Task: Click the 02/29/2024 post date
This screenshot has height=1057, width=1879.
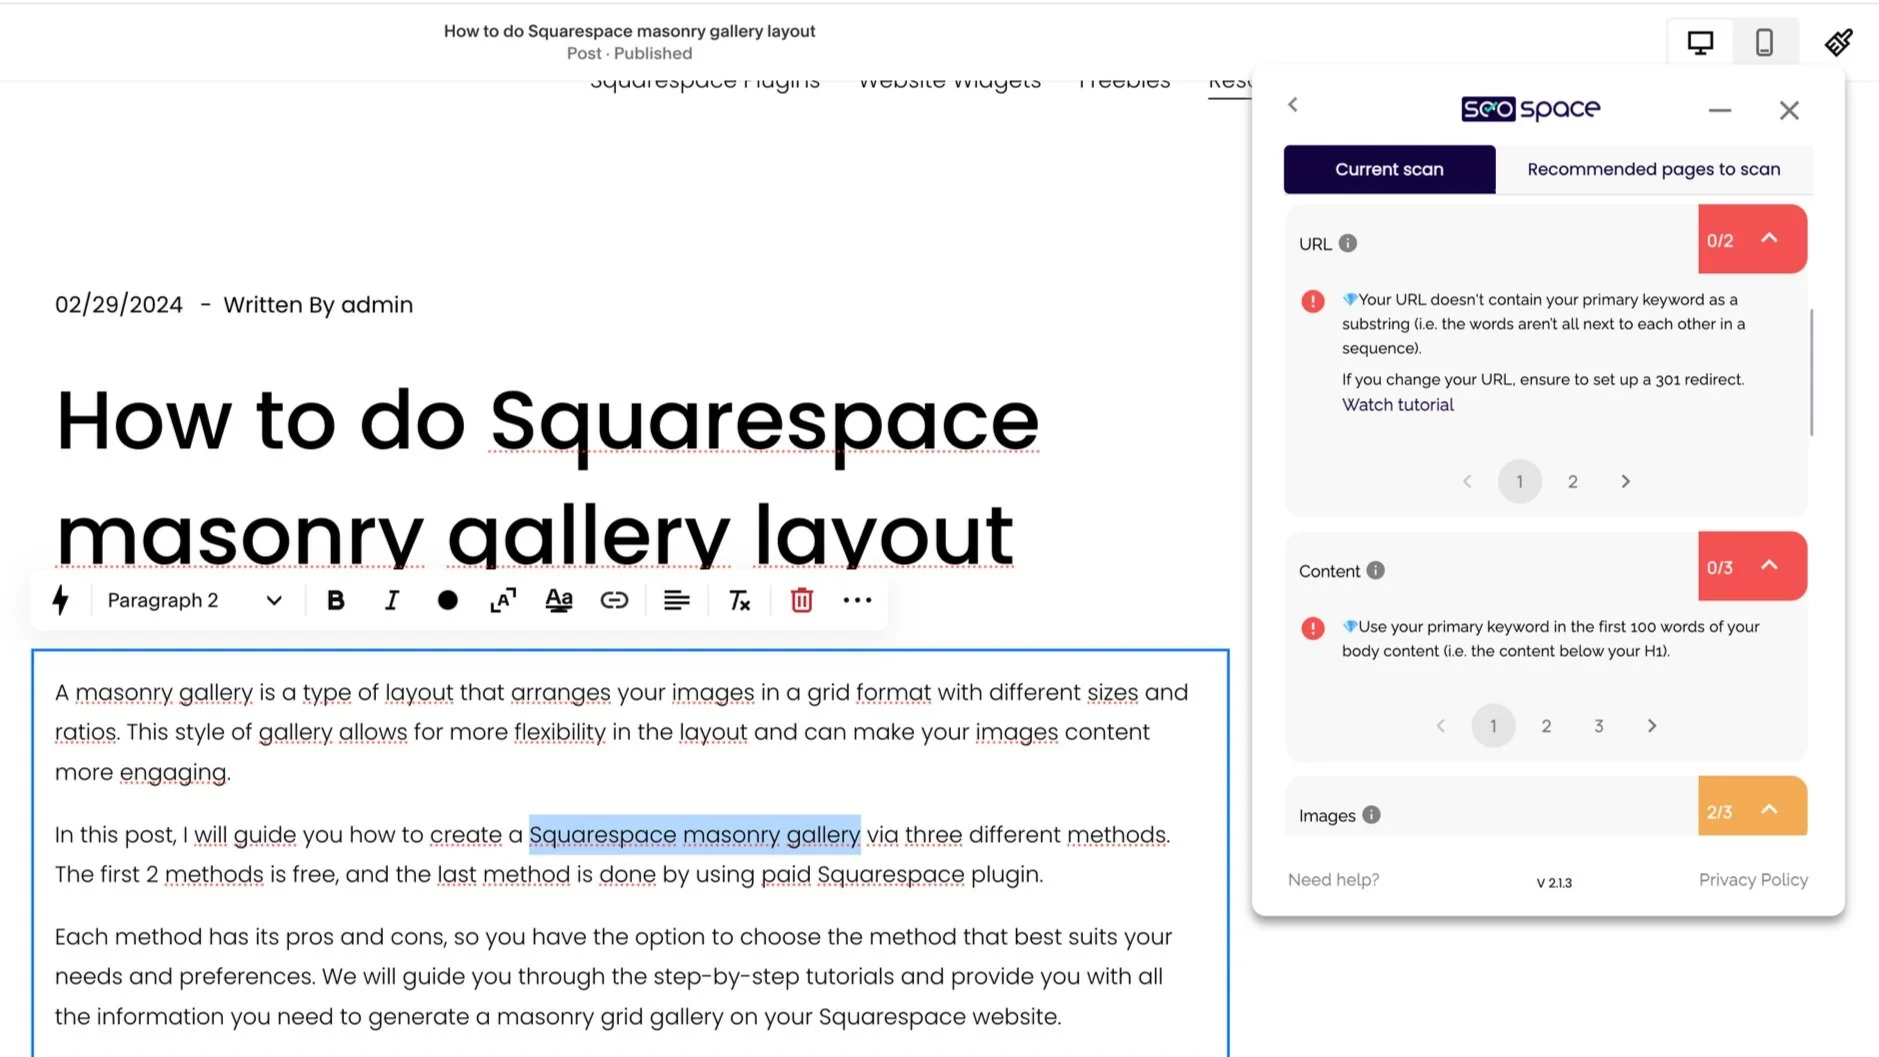Action: pos(119,305)
